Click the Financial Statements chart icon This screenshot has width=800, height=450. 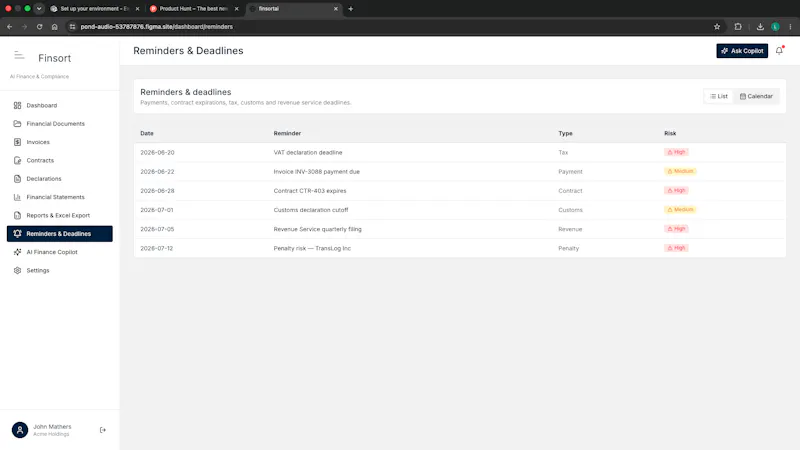(x=17, y=197)
